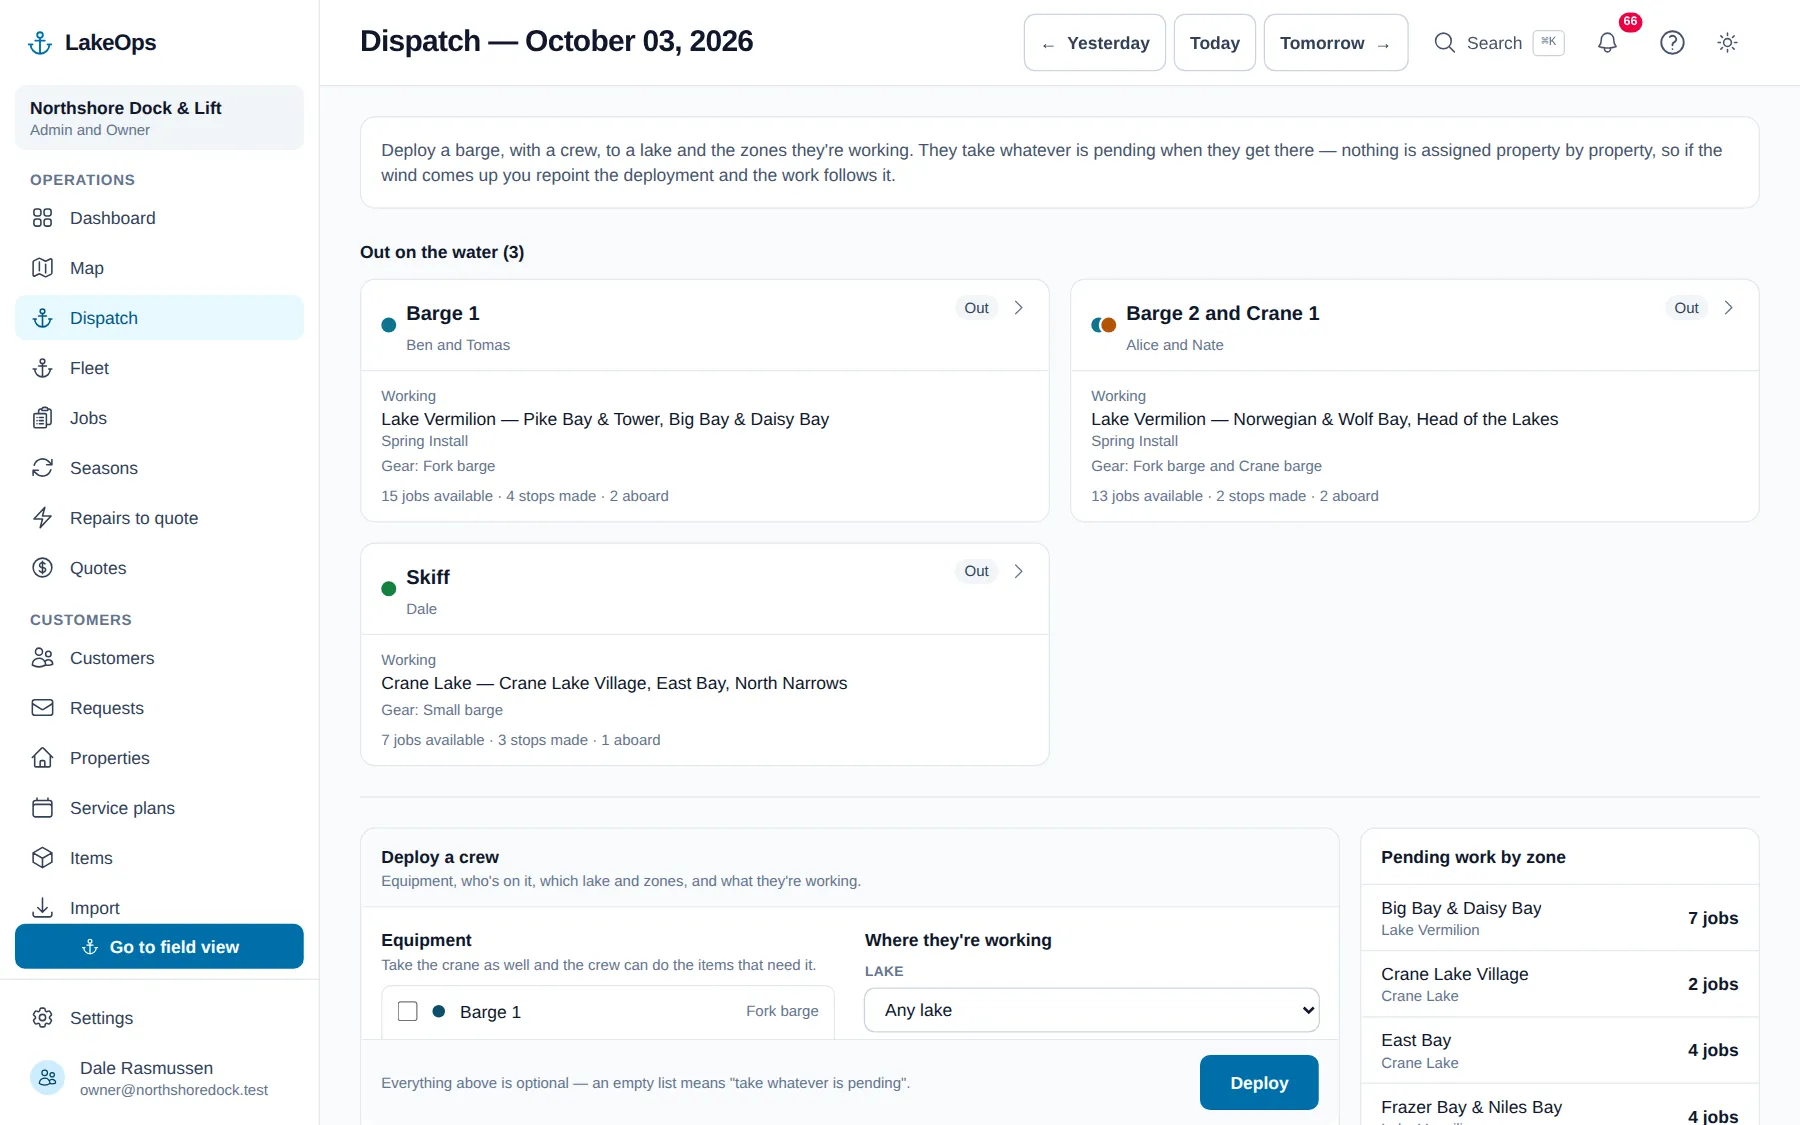Click the LakeOps anchor logo icon
Viewport: 1800px width, 1125px height.
tap(40, 43)
